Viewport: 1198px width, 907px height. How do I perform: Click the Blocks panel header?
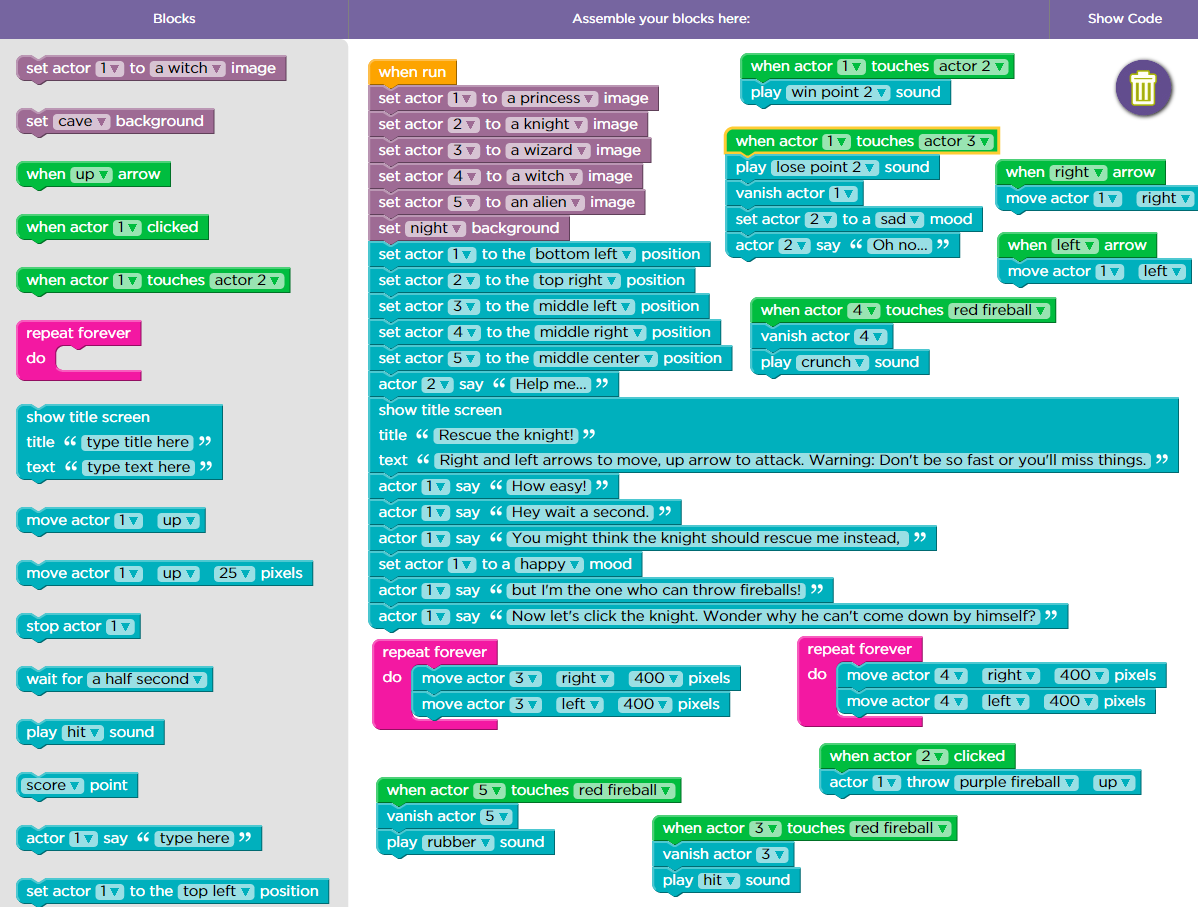[x=173, y=18]
